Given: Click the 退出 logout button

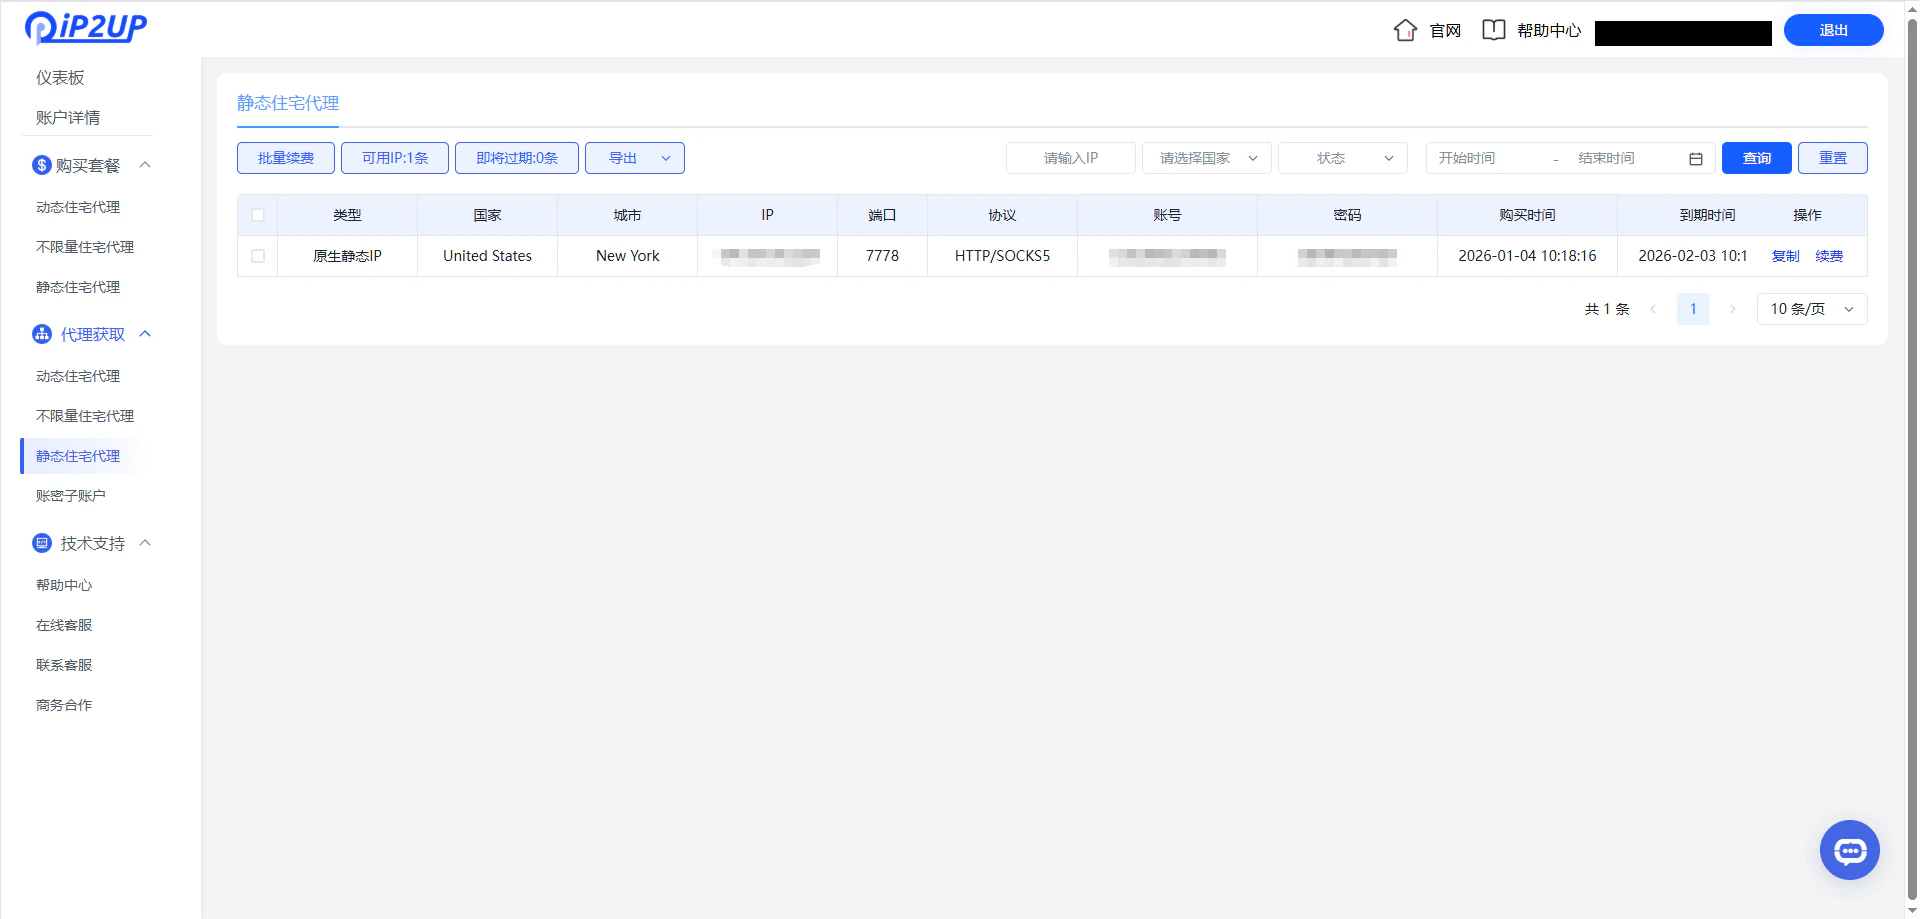Looking at the screenshot, I should tap(1833, 30).
